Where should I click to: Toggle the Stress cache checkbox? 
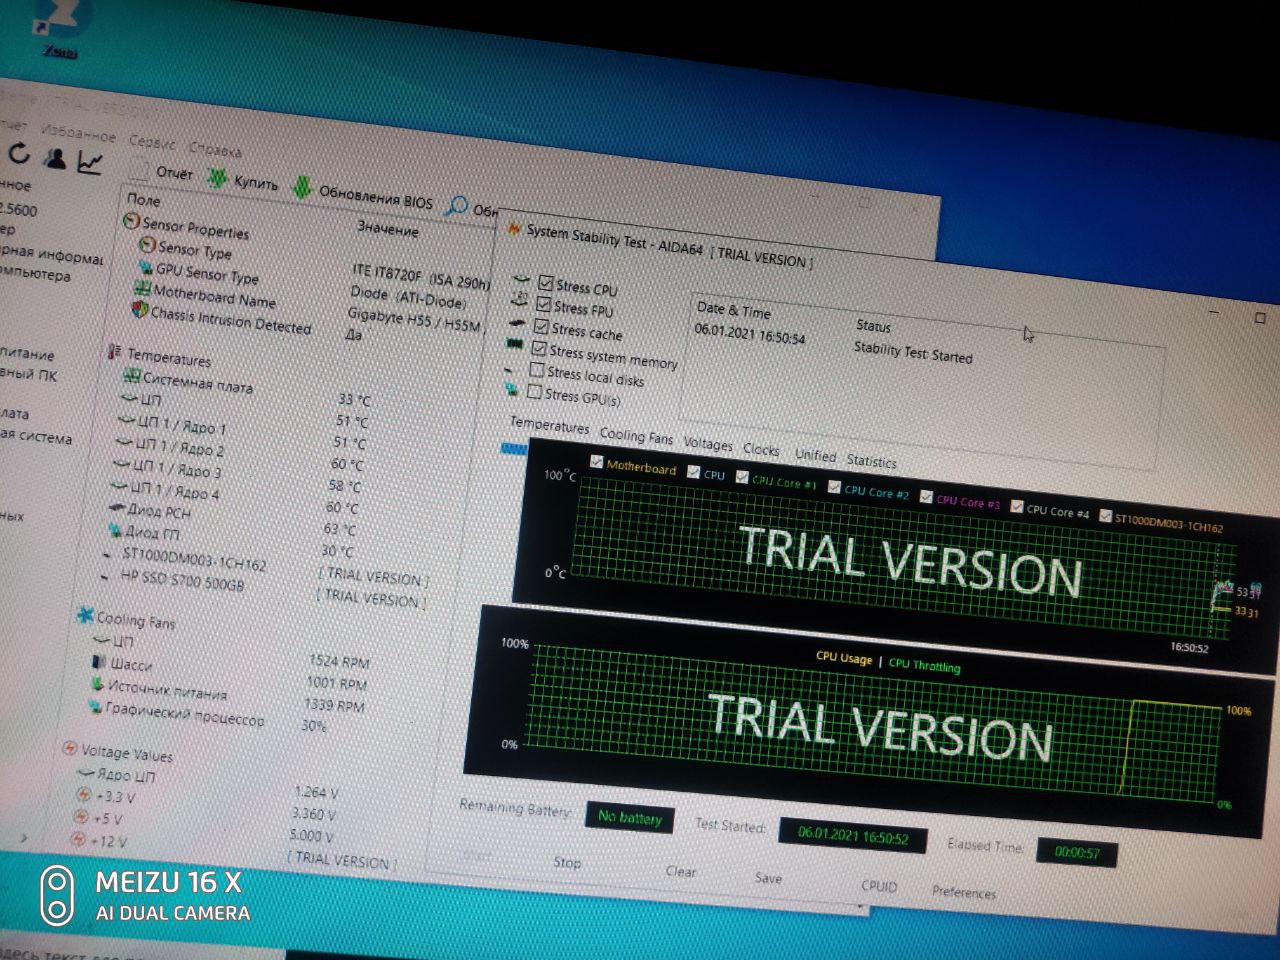541,326
